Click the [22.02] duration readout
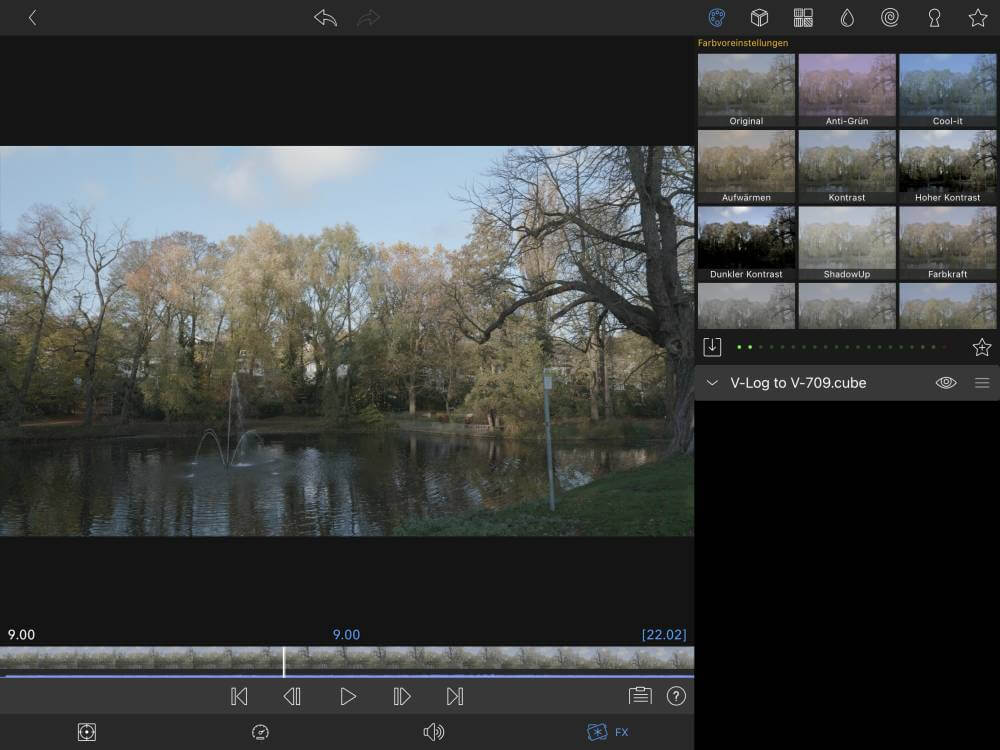The image size is (1000, 750). click(x=664, y=635)
